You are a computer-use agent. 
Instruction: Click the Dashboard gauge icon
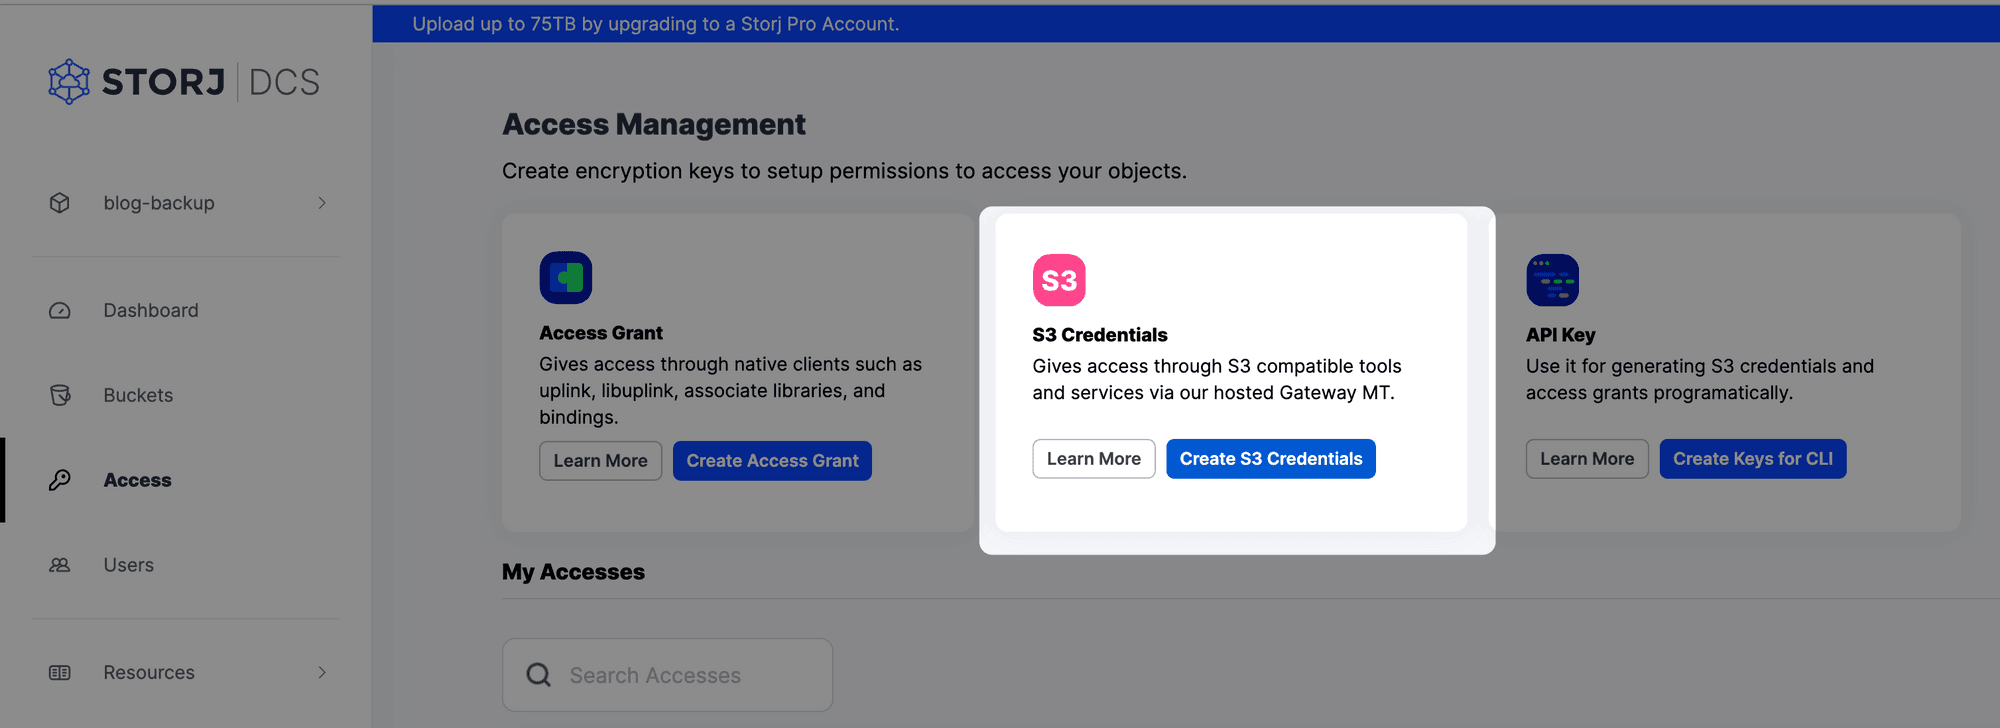tap(60, 311)
